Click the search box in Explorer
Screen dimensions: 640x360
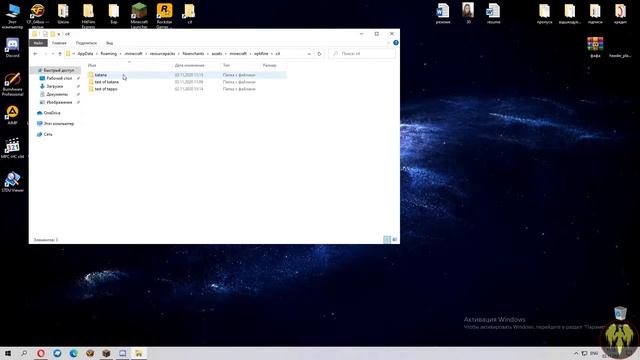[x=362, y=53]
